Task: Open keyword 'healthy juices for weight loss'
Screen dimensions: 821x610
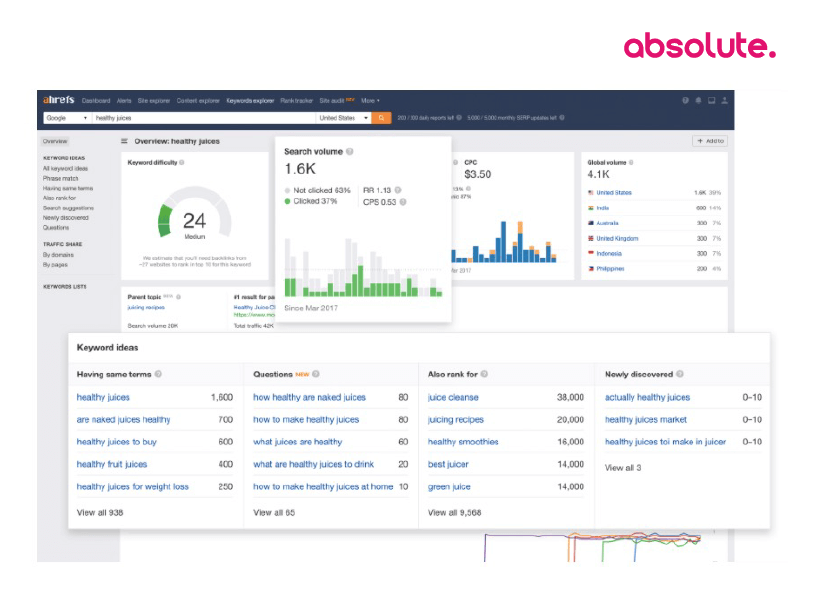Action: point(132,486)
